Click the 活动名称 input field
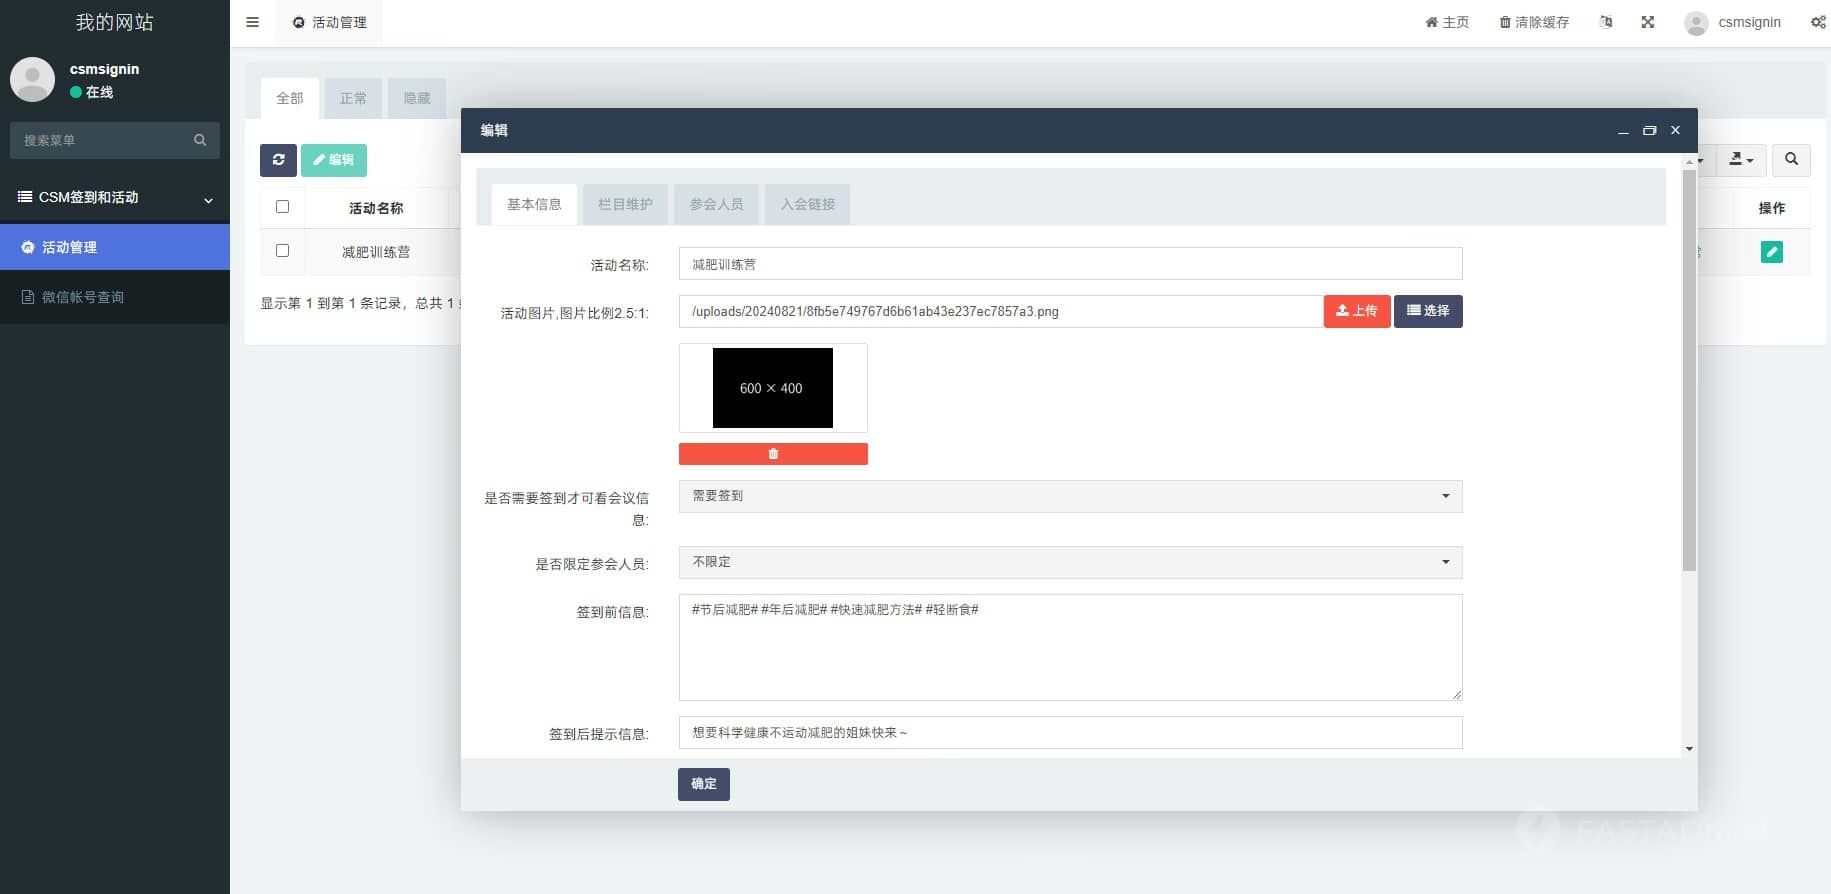Image resolution: width=1831 pixels, height=894 pixels. (1070, 264)
